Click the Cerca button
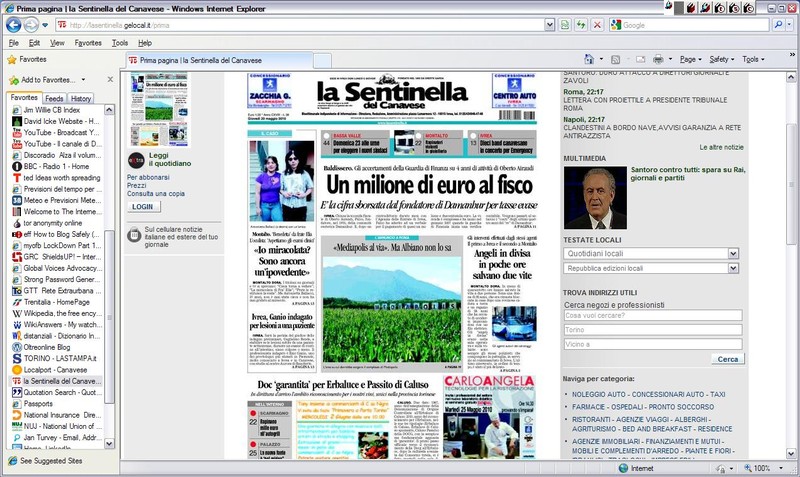This screenshot has height=477, width=800. pos(728,359)
